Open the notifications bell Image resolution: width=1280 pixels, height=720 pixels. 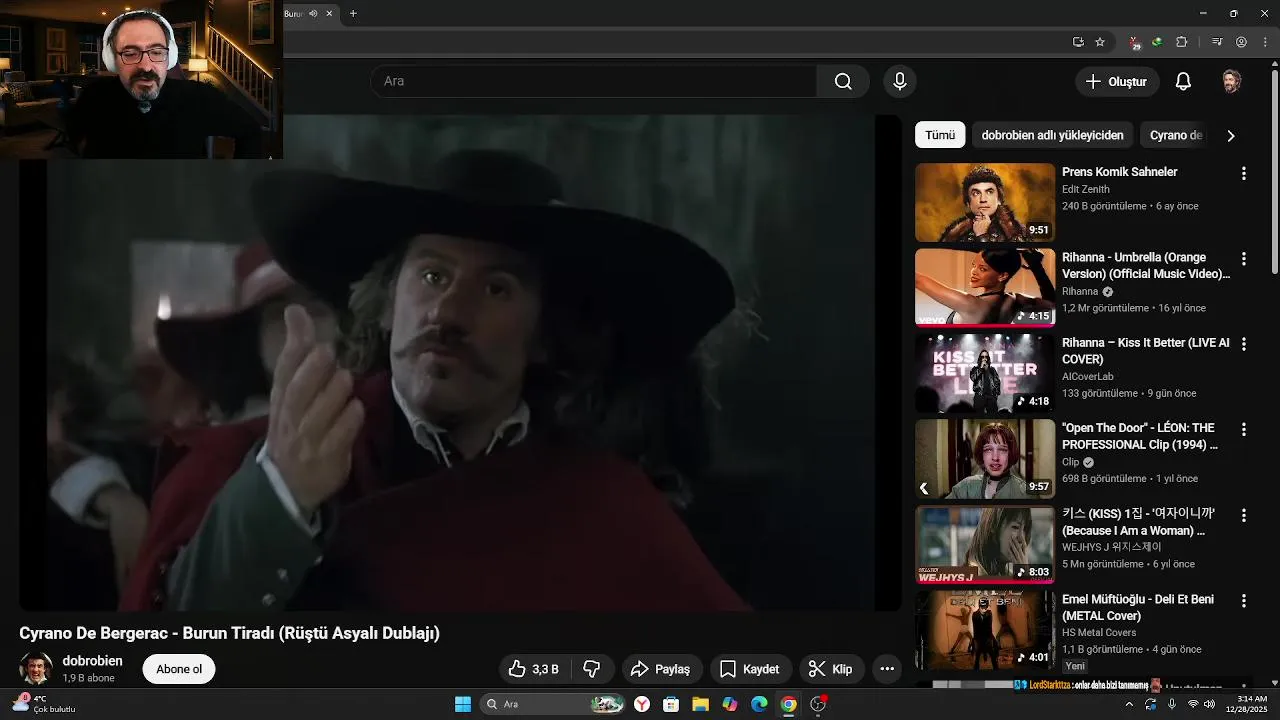[1183, 81]
